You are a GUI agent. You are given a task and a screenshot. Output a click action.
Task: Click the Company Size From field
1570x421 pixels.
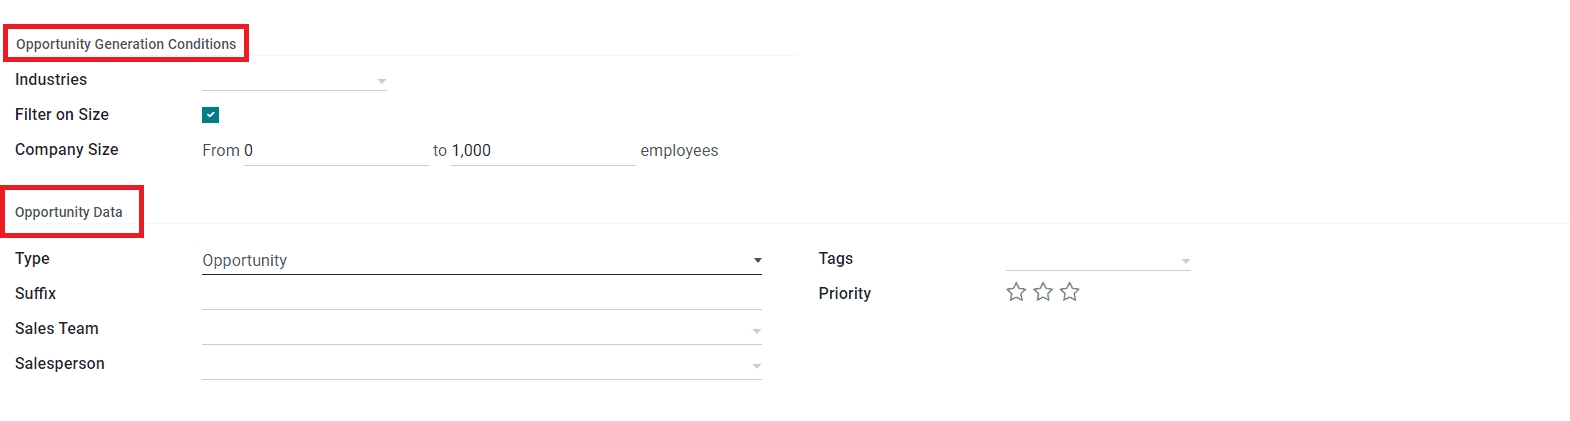coord(336,151)
